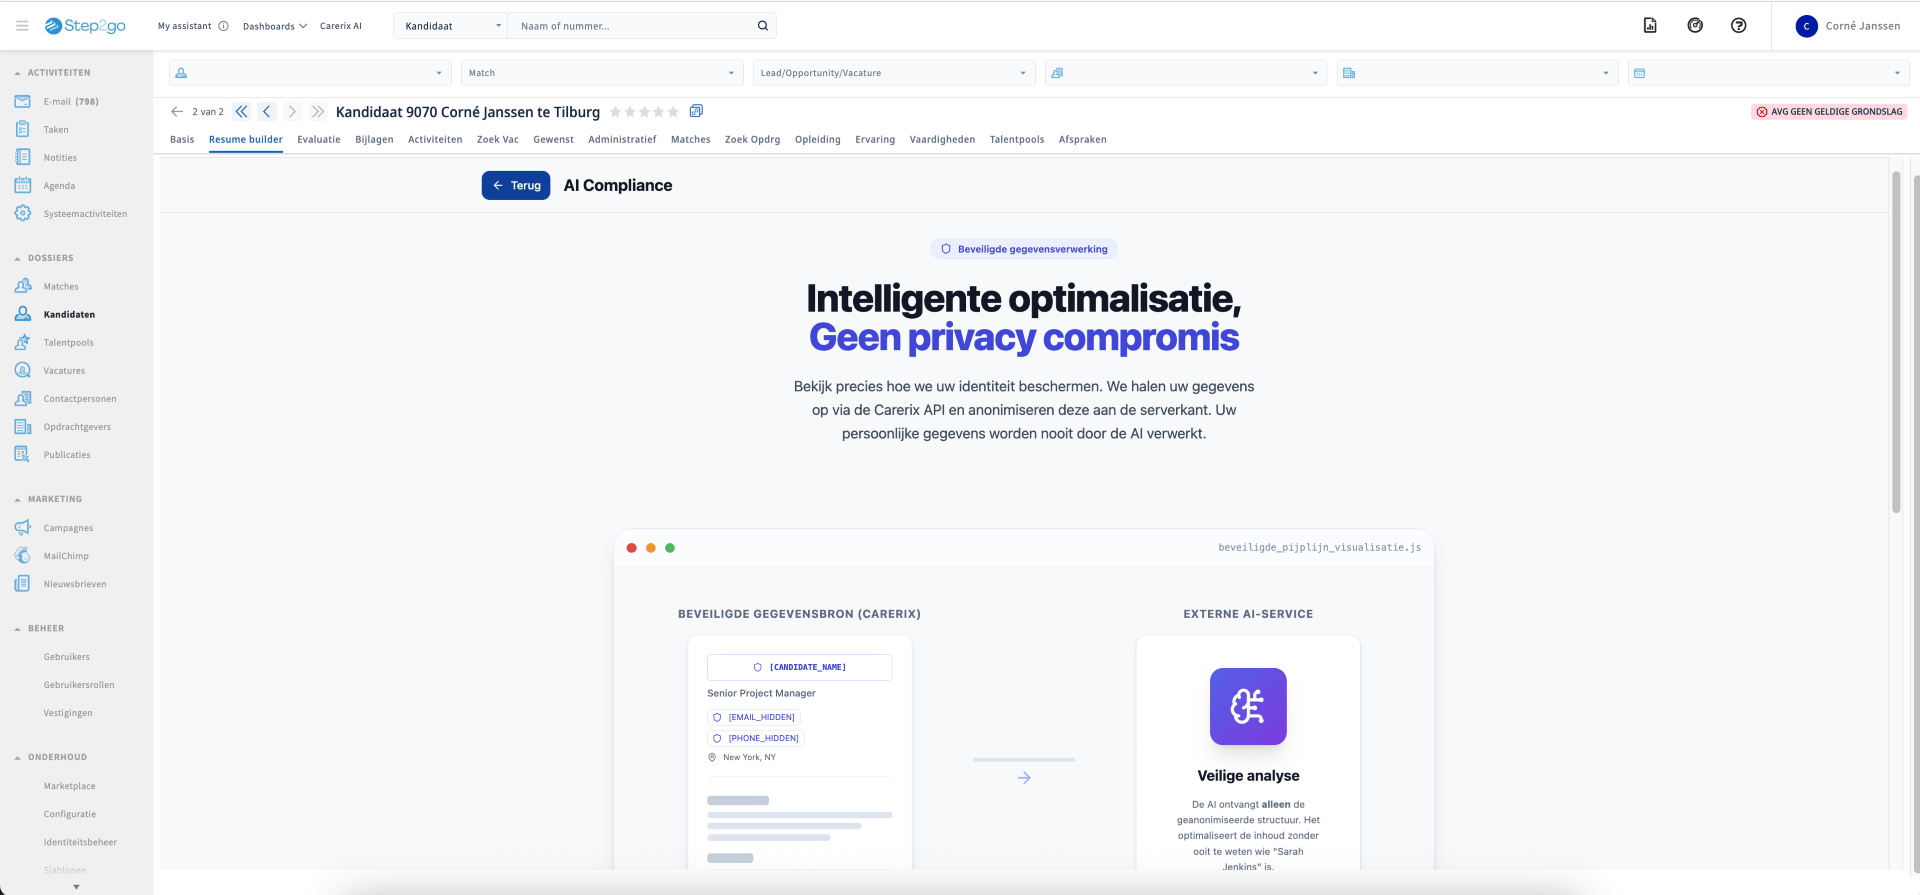Jump to first record double-chevron icon
Image resolution: width=1920 pixels, height=895 pixels.
click(x=241, y=112)
